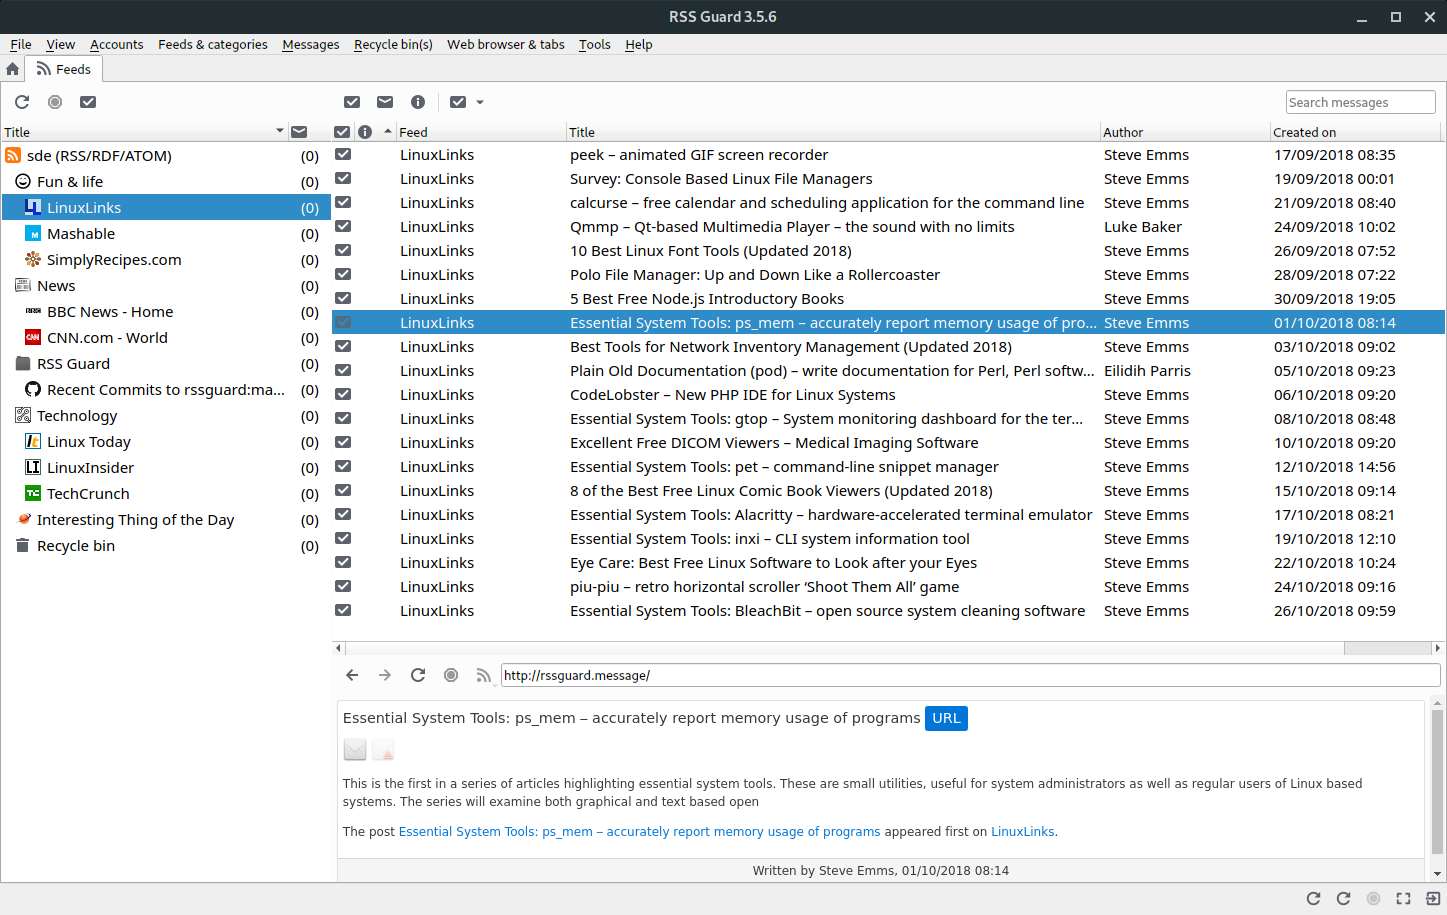Select the Technology category
1447x915 pixels.
tap(165, 416)
